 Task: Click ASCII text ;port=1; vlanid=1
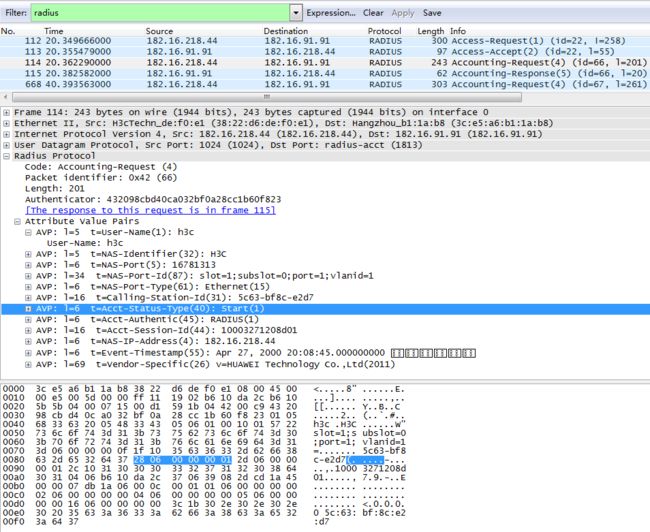click(360, 442)
